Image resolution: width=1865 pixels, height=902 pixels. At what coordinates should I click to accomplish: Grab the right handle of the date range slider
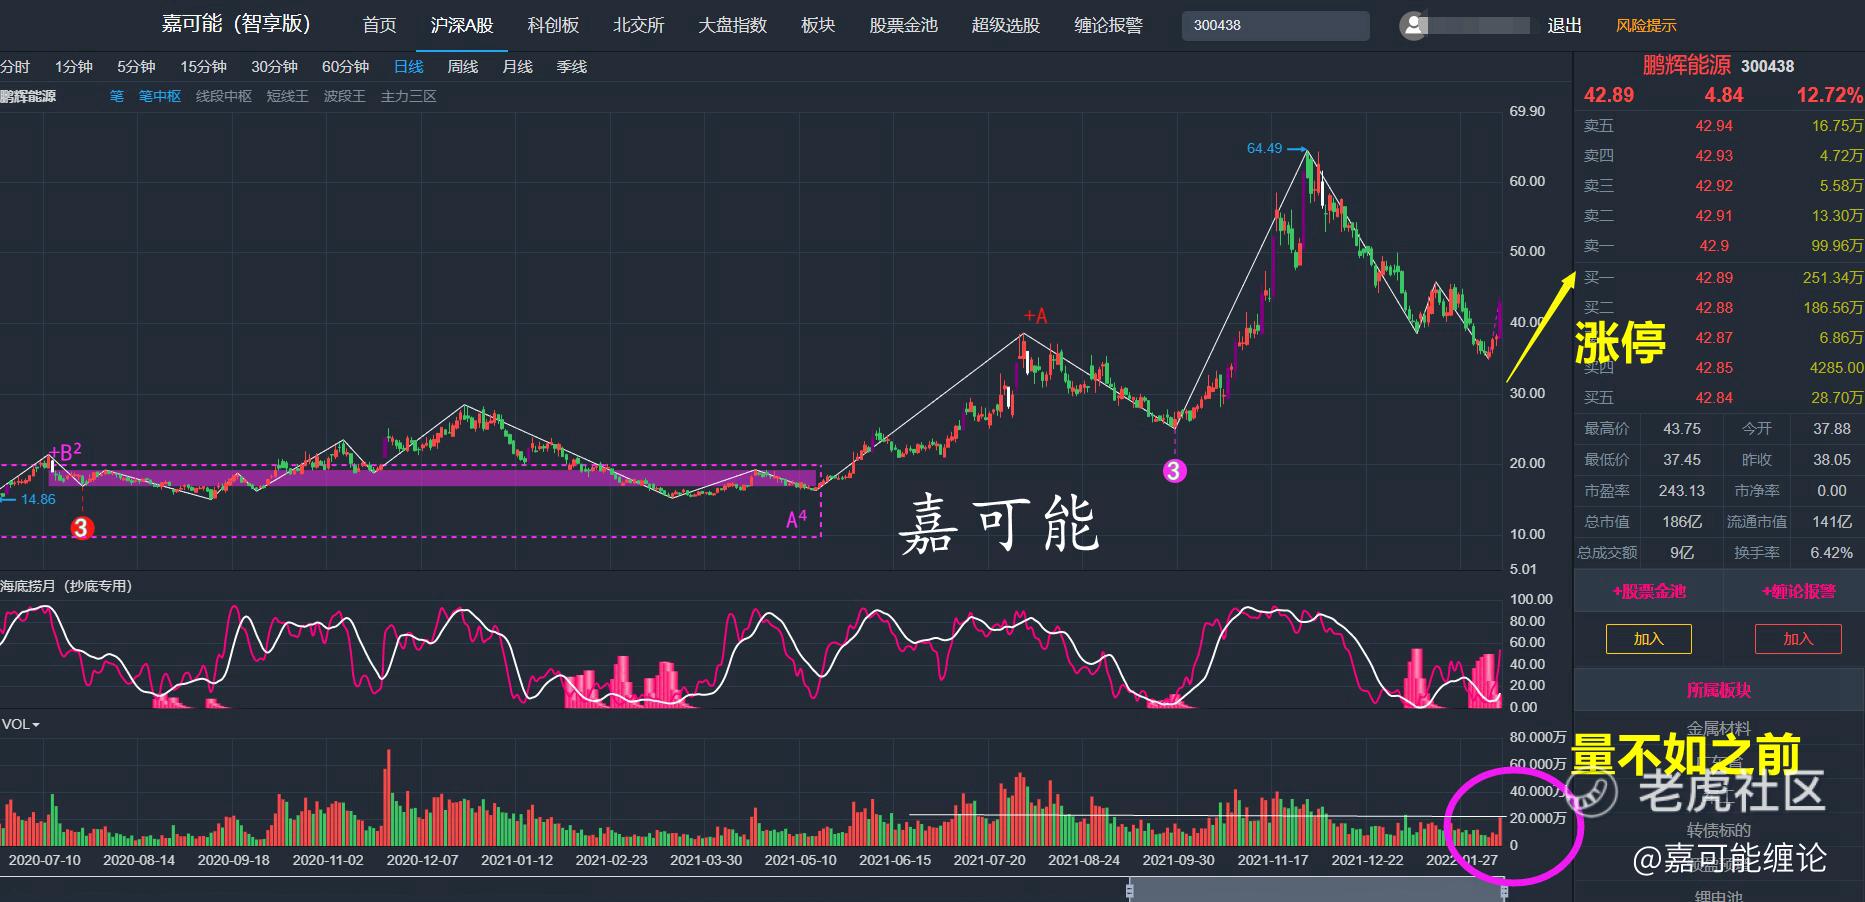[x=1505, y=890]
